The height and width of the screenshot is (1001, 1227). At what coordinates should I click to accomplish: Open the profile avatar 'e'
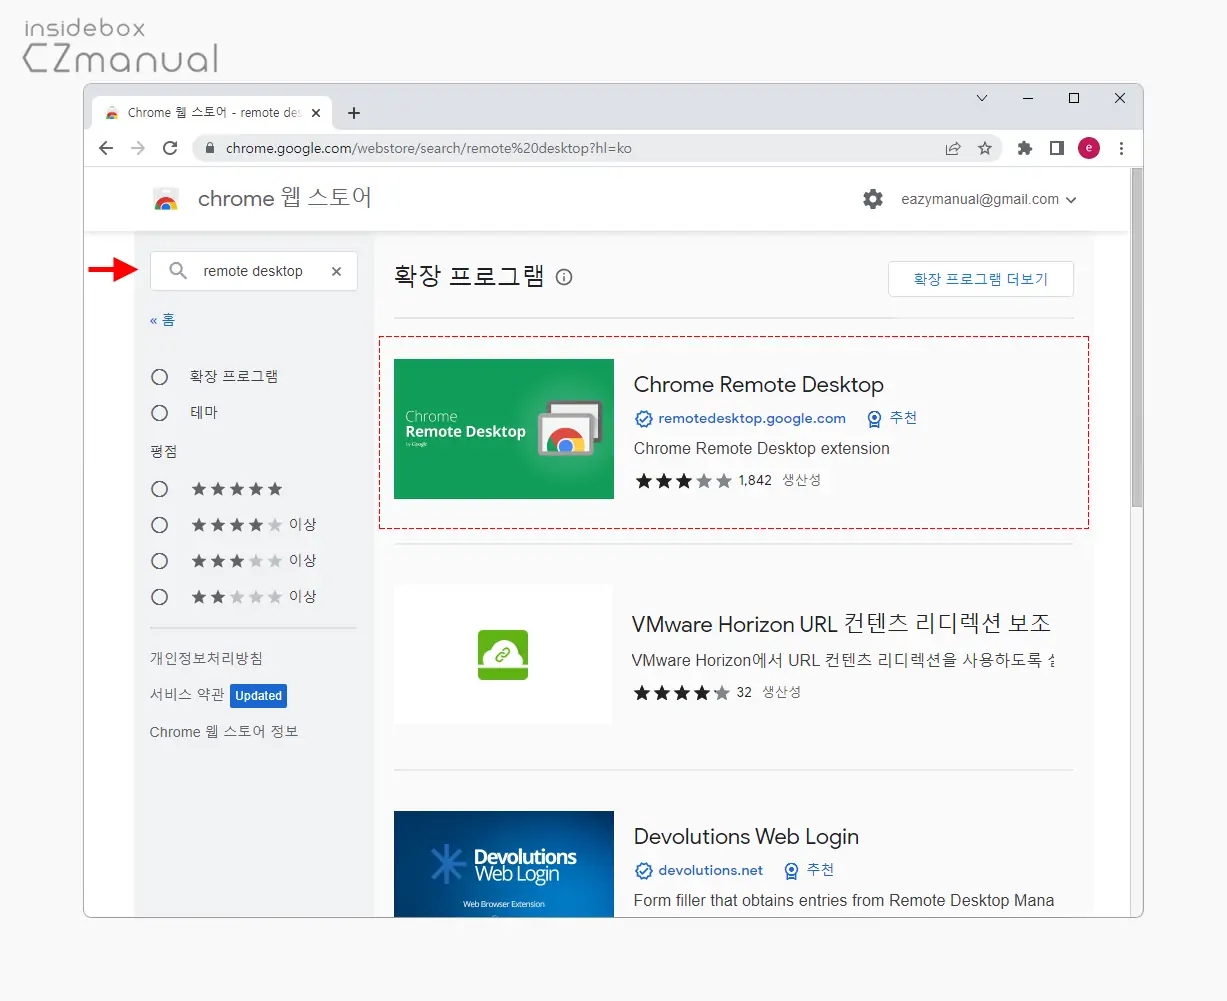[1089, 148]
